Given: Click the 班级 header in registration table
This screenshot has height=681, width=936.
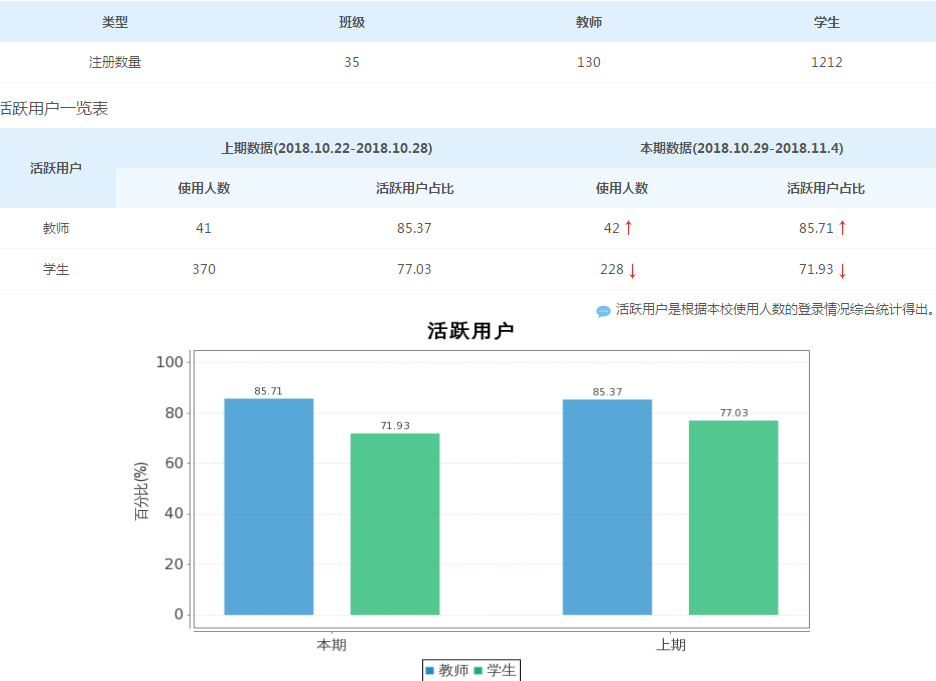Looking at the screenshot, I should (352, 22).
